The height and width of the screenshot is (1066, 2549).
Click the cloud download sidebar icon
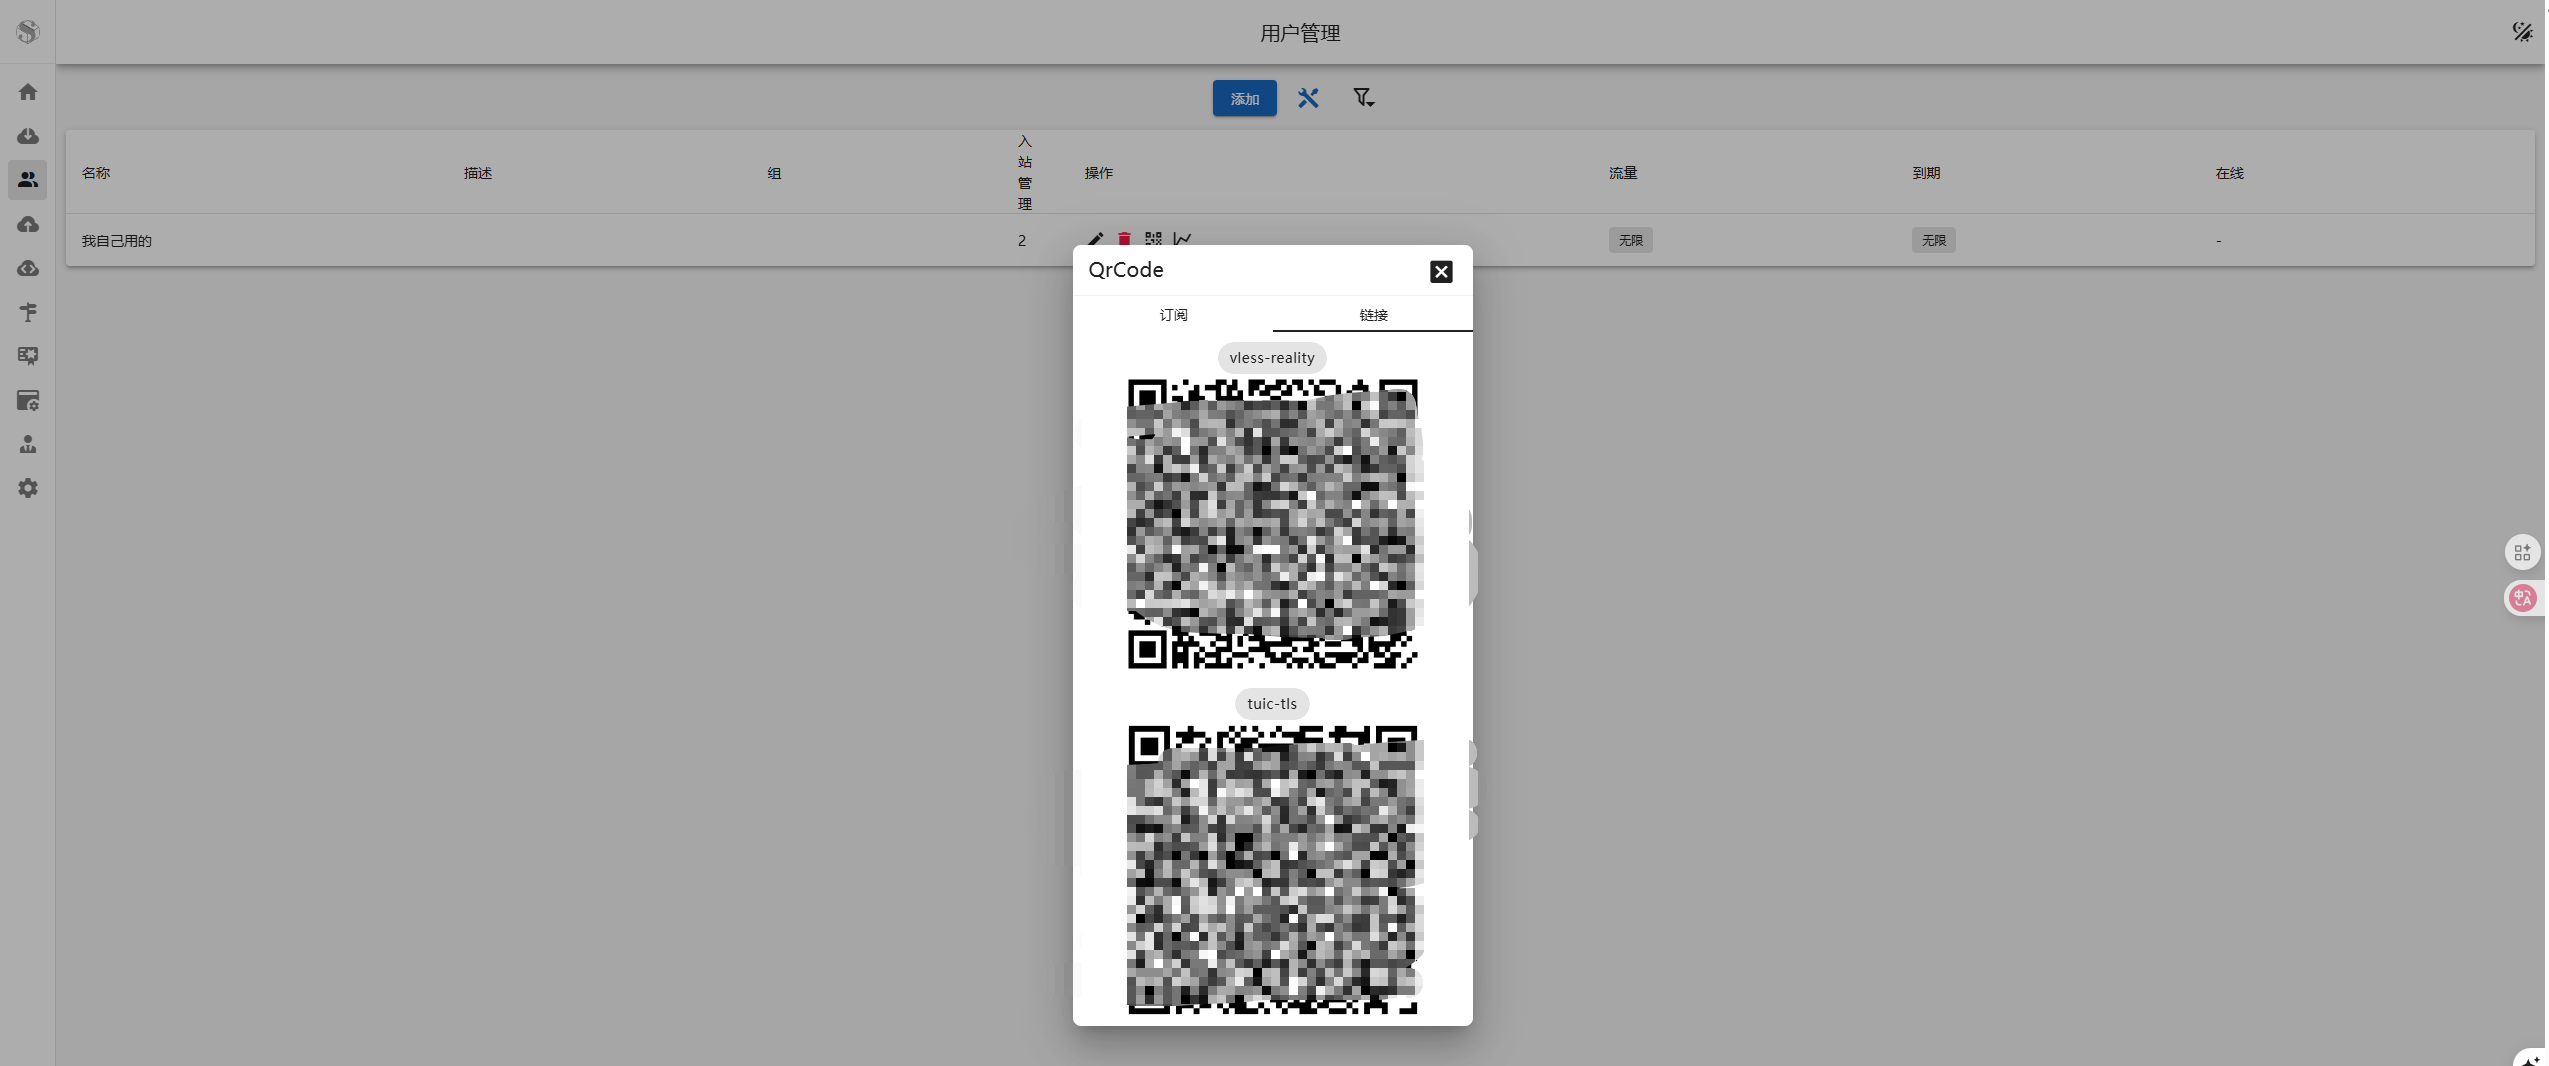28,136
